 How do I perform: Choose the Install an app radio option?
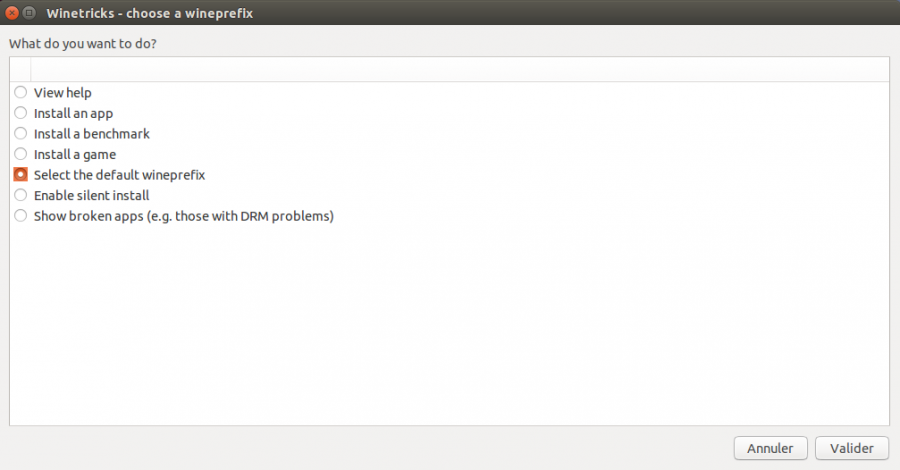(21, 112)
